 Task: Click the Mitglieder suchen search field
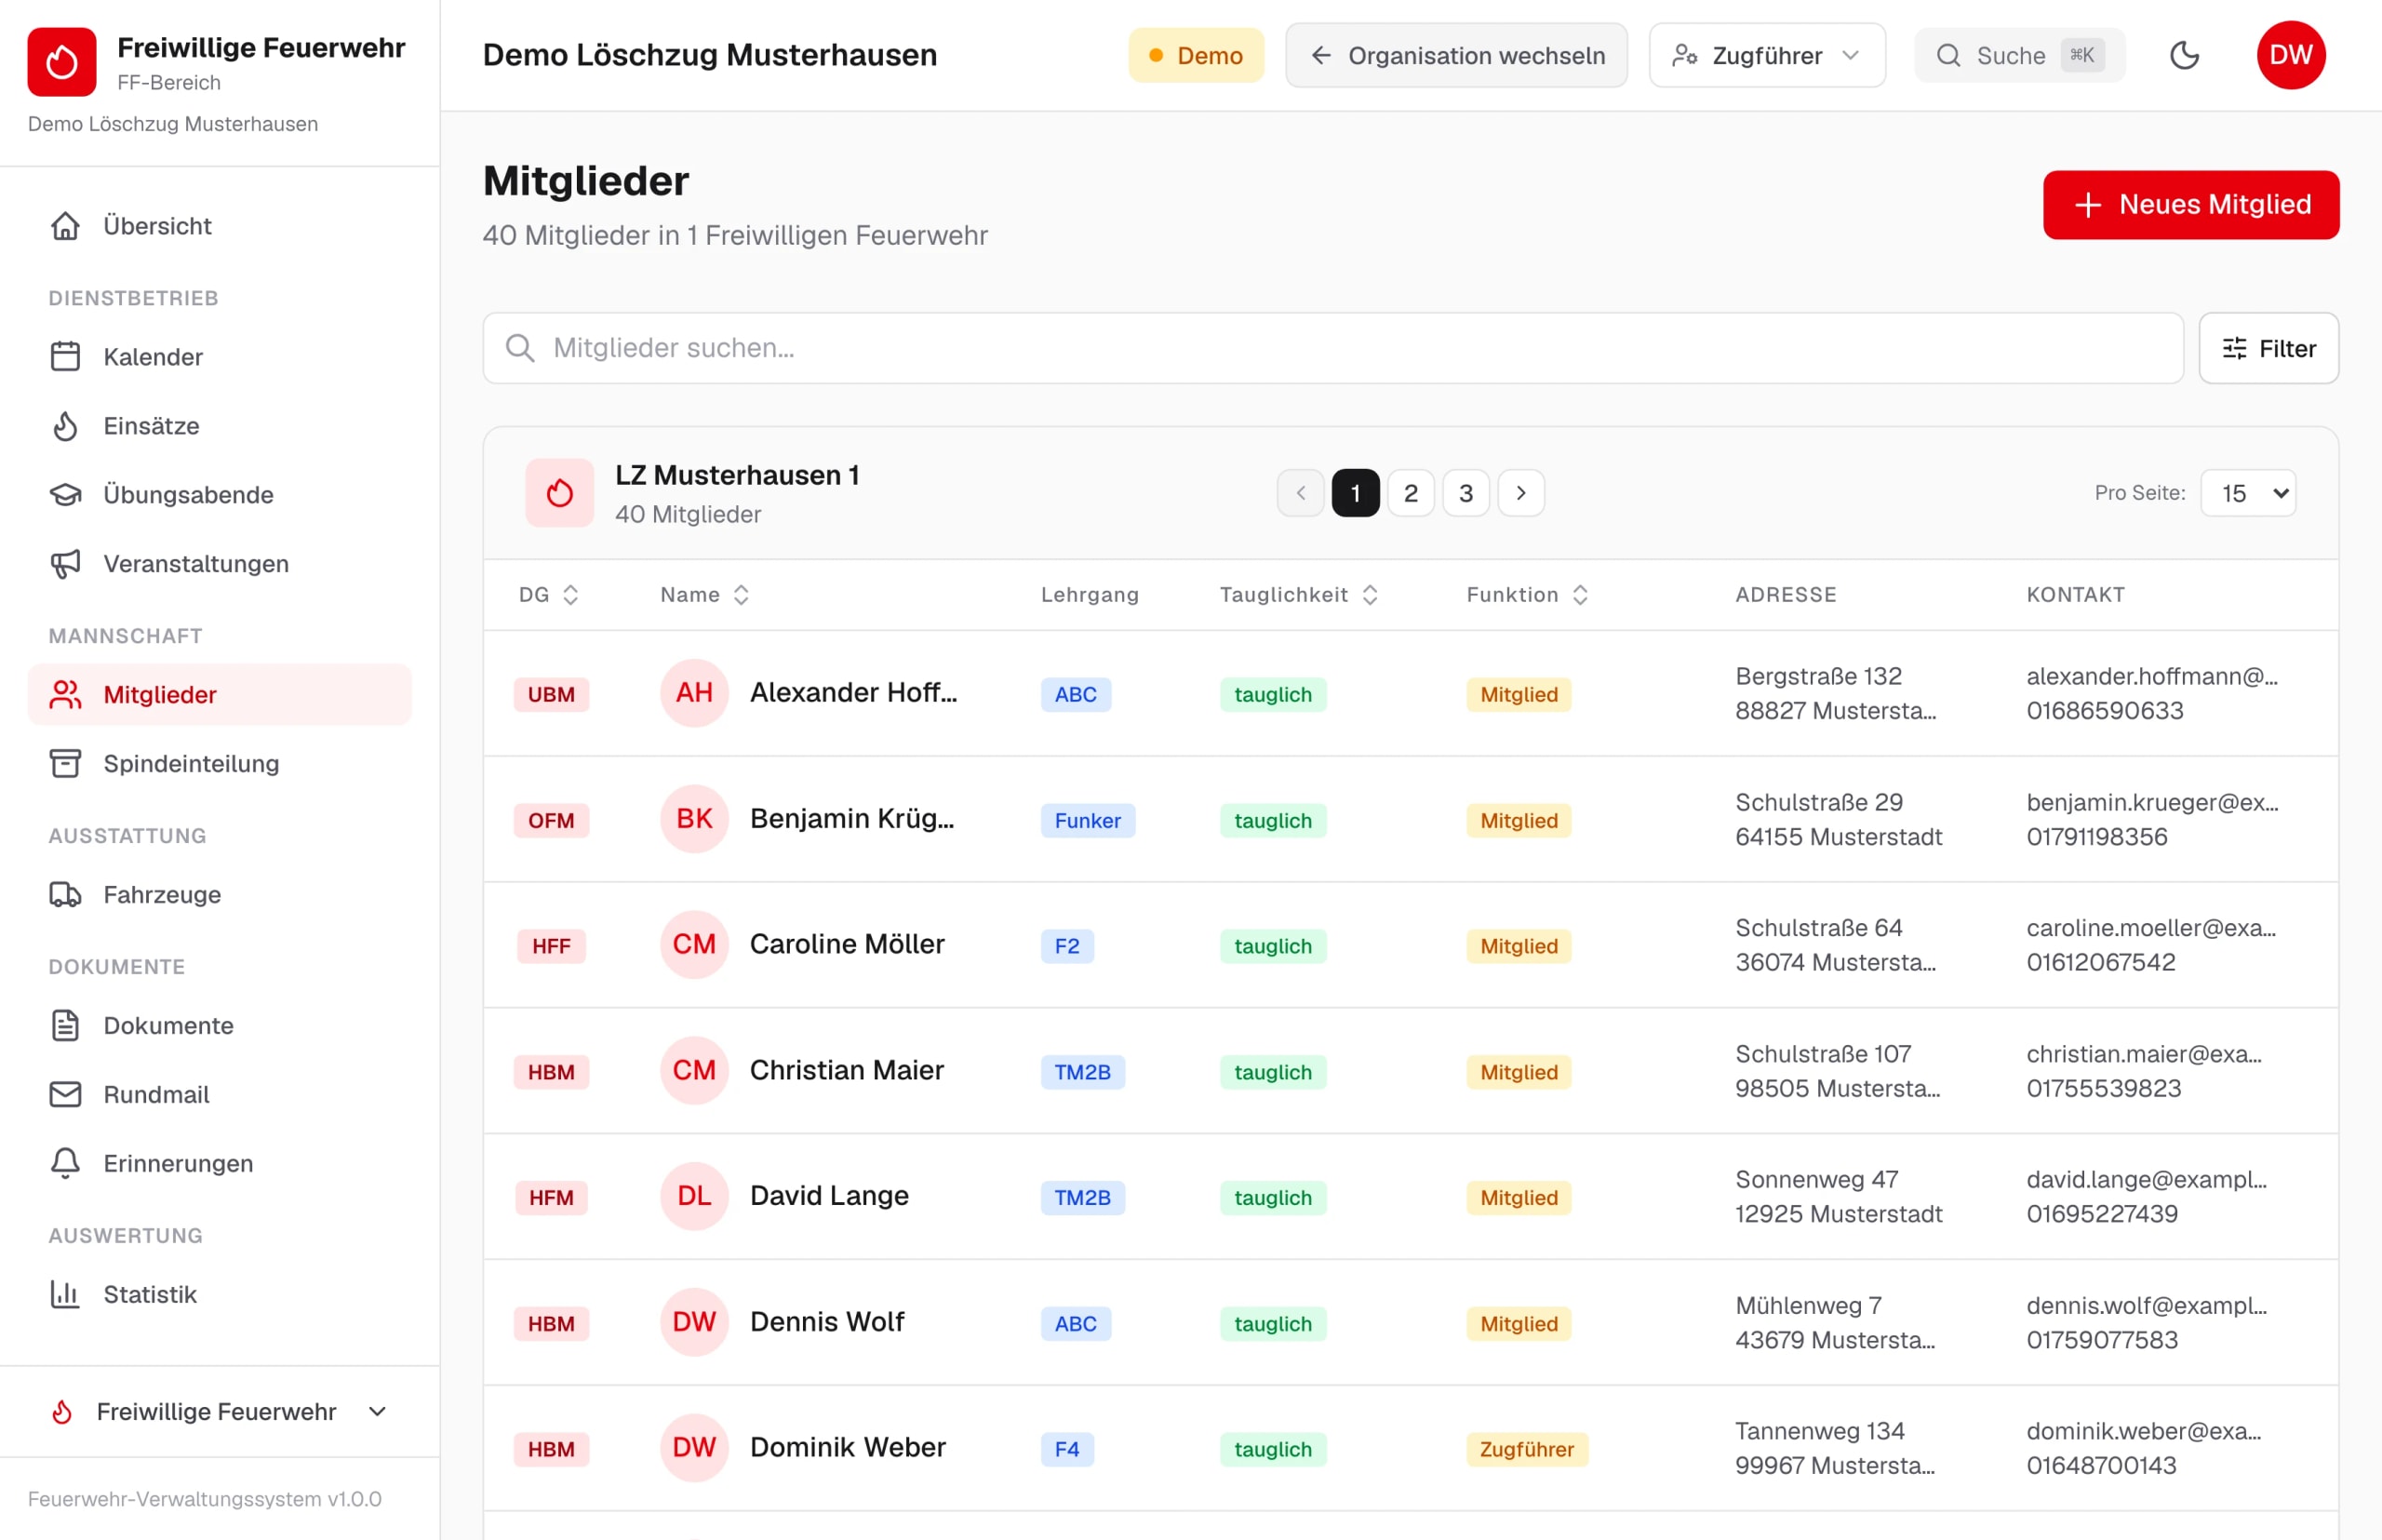1332,348
